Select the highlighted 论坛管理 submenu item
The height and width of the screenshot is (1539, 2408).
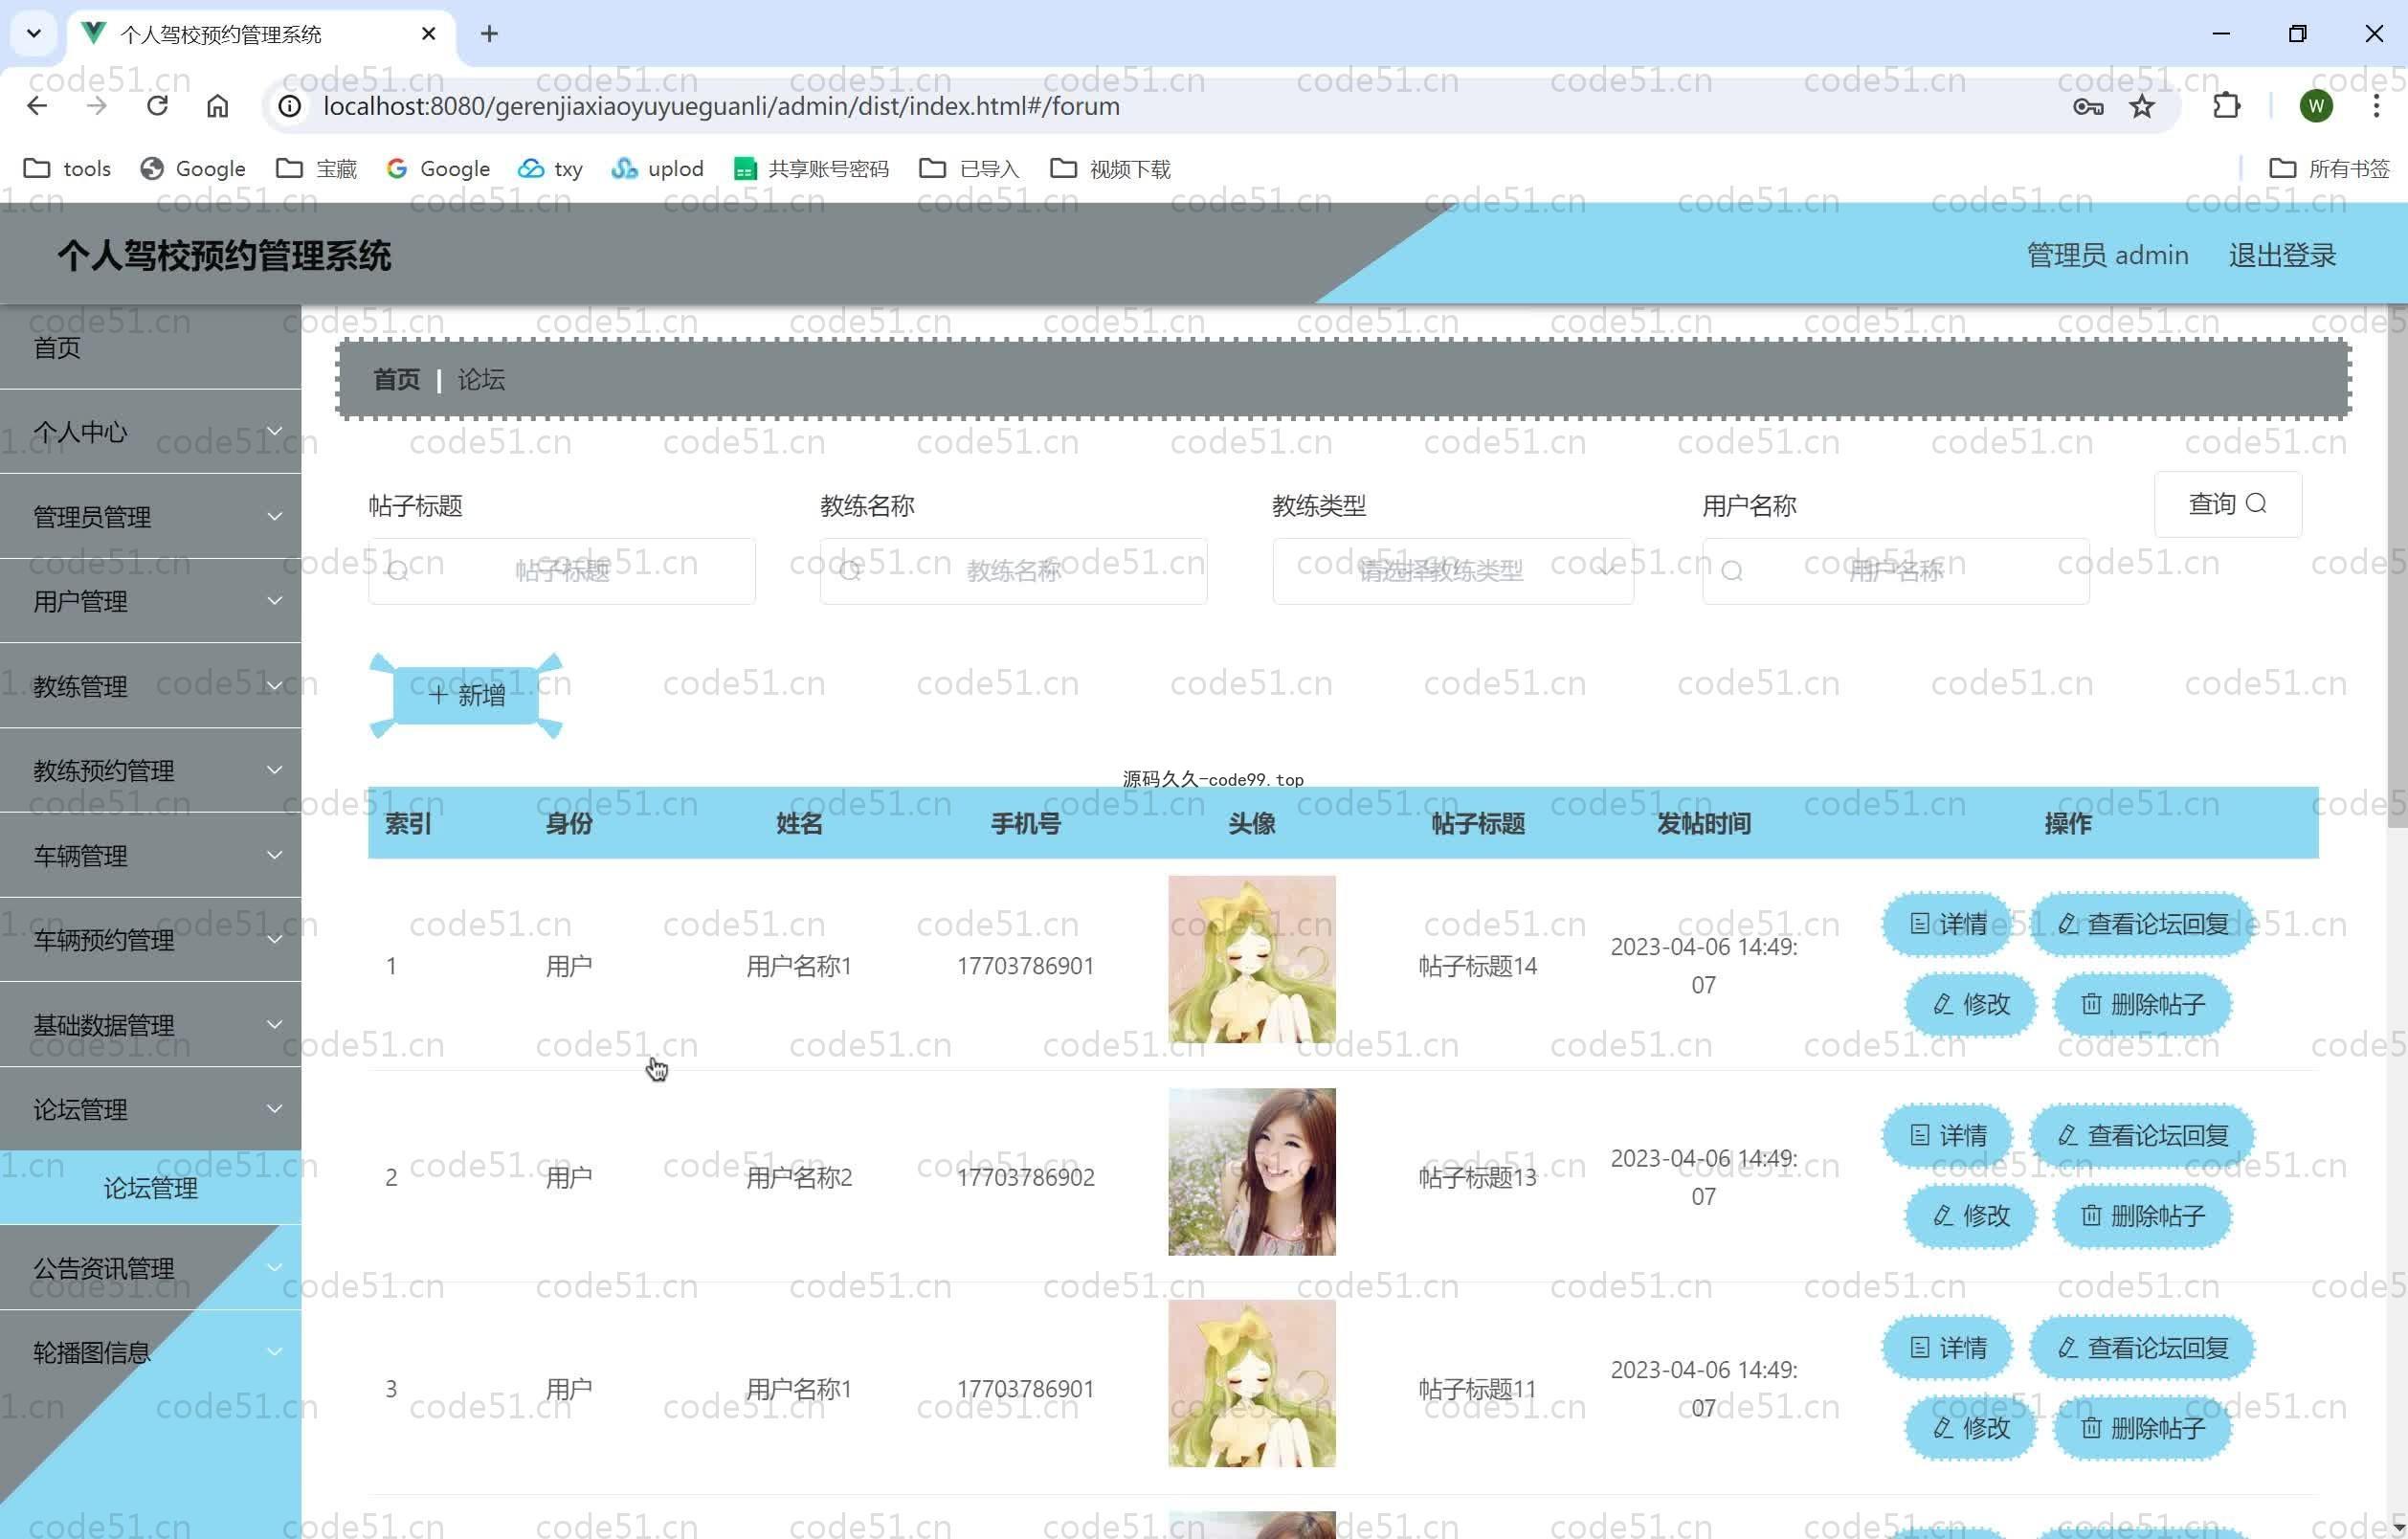click(x=150, y=1187)
